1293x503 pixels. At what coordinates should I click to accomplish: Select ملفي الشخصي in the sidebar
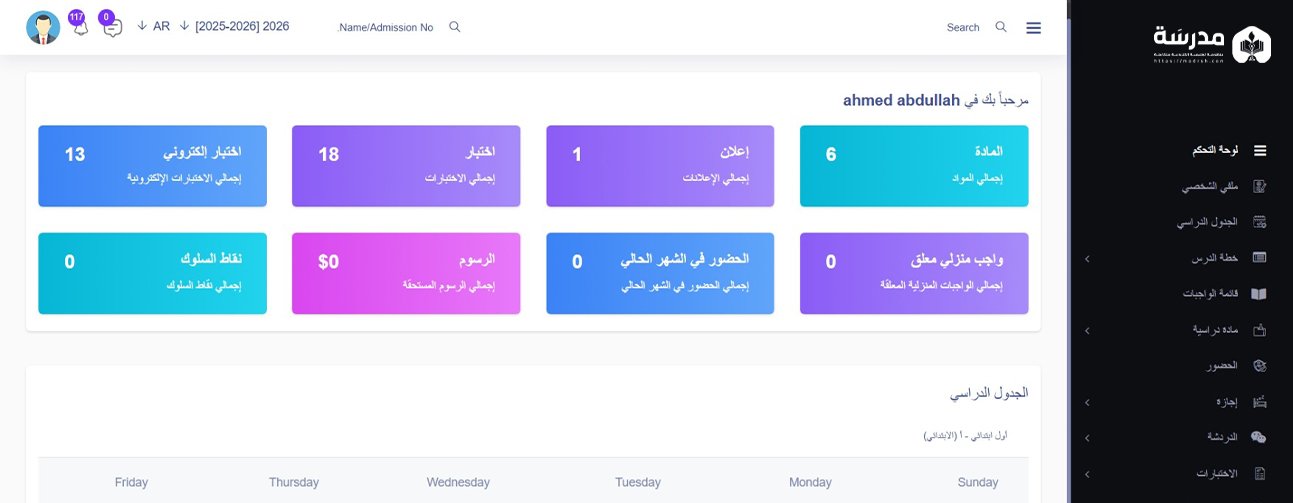tap(1209, 186)
